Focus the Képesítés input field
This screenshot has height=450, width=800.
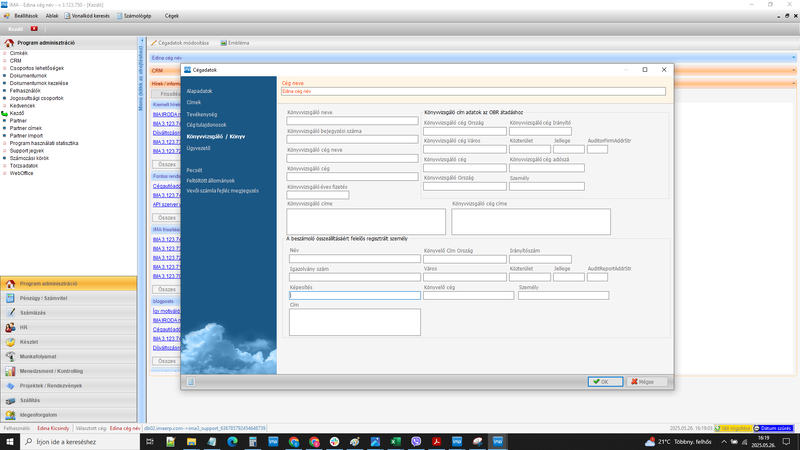(x=355, y=295)
